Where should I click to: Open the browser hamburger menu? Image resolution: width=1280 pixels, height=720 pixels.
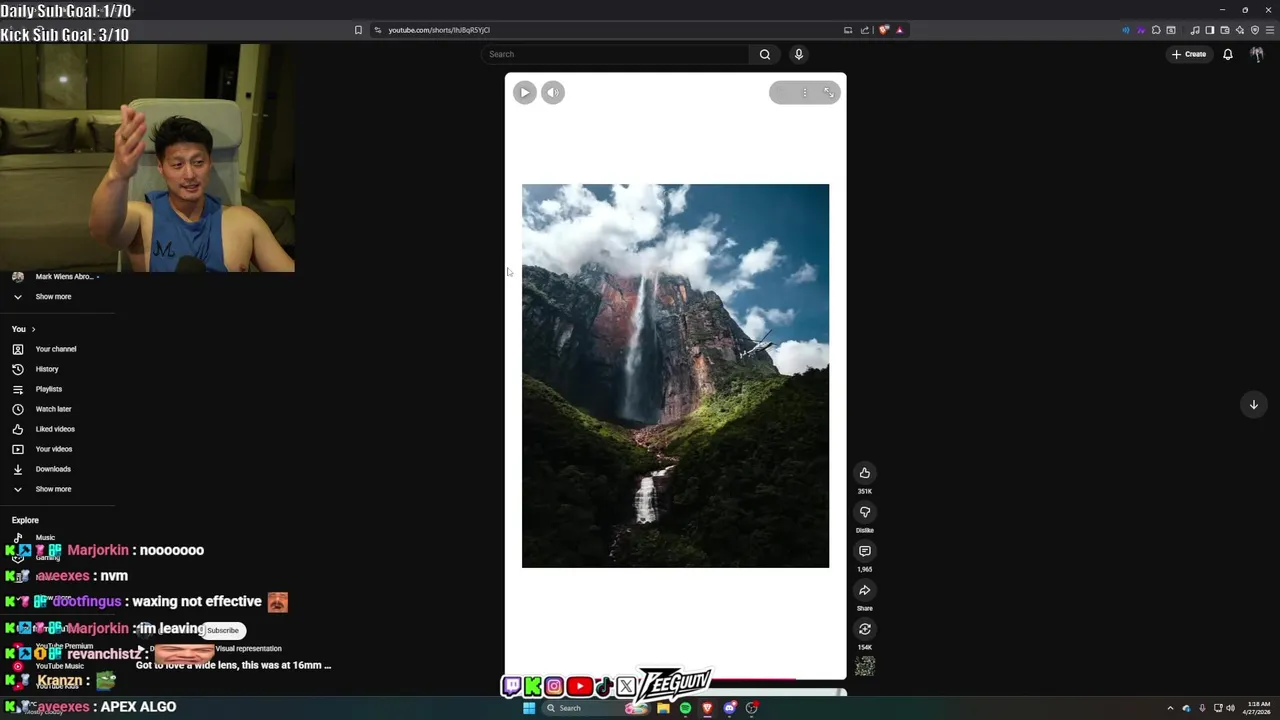pos(1270,30)
